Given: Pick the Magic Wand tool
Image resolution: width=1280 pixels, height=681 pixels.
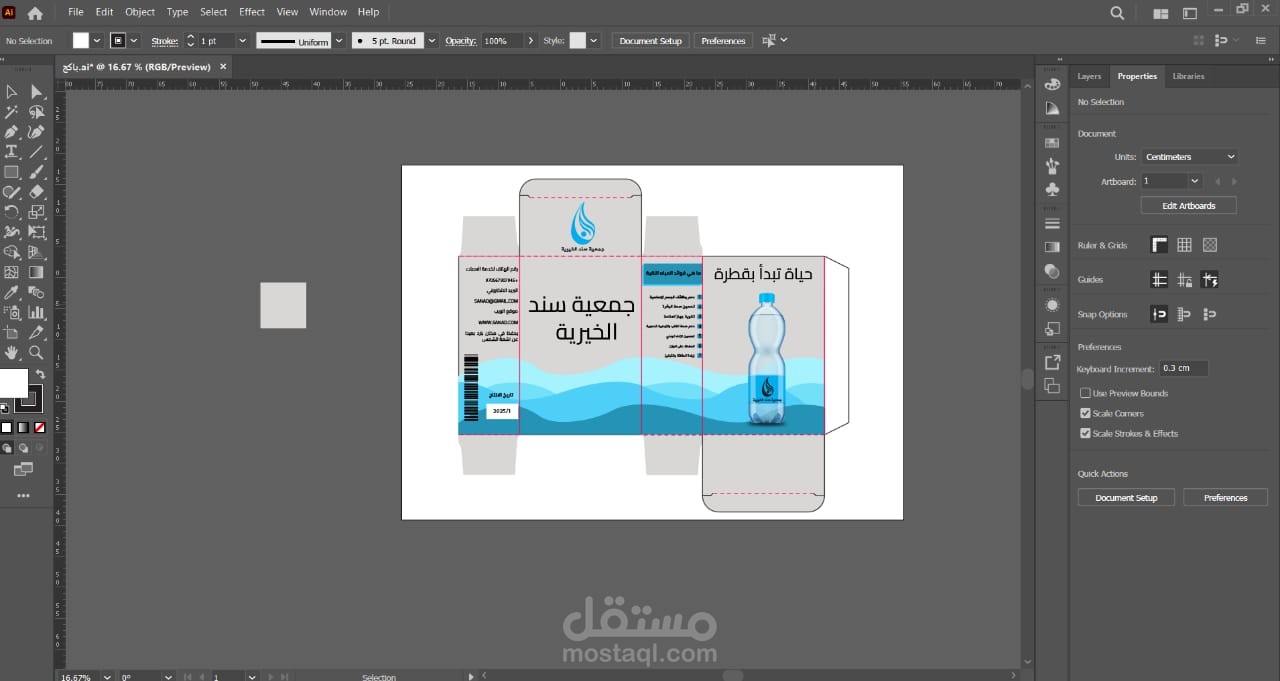Looking at the screenshot, I should [x=12, y=112].
